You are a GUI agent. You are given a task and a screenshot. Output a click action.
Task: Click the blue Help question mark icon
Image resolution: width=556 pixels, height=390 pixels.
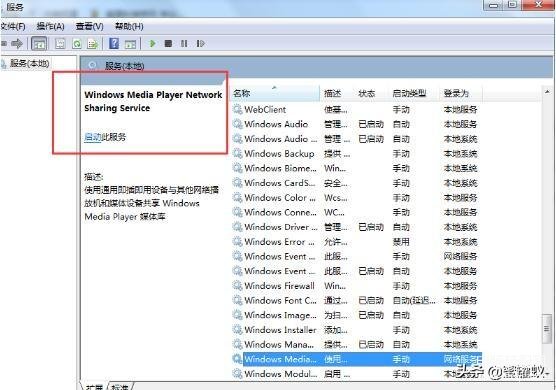(x=114, y=44)
